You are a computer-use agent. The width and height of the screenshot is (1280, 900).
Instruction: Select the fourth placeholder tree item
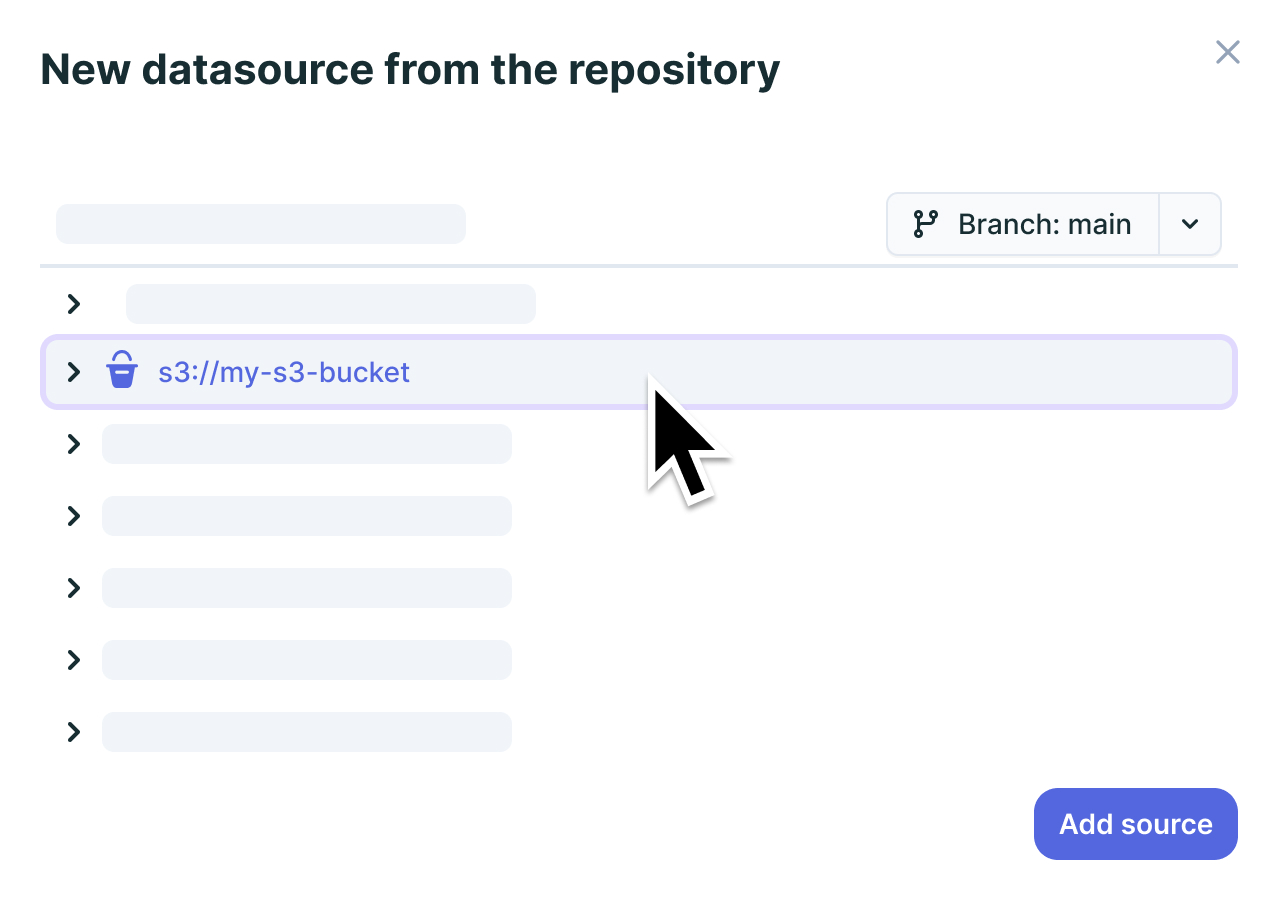[x=307, y=588]
